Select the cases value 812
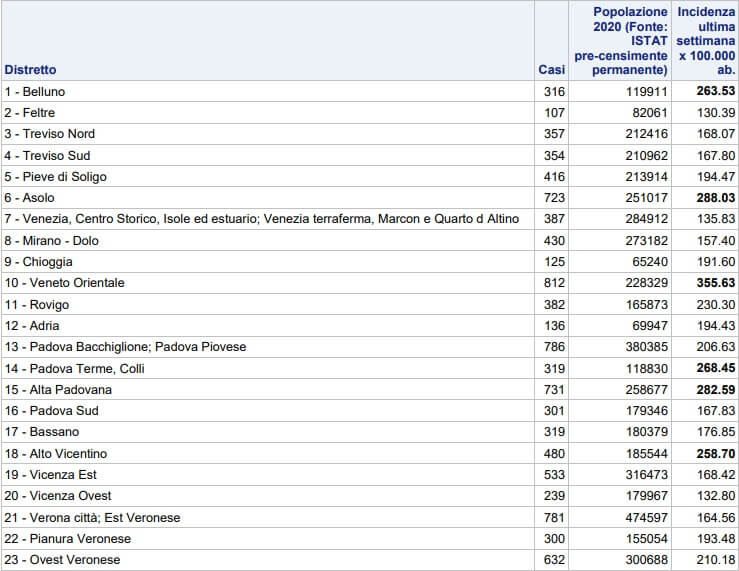Image resolution: width=739 pixels, height=571 pixels. coord(554,283)
